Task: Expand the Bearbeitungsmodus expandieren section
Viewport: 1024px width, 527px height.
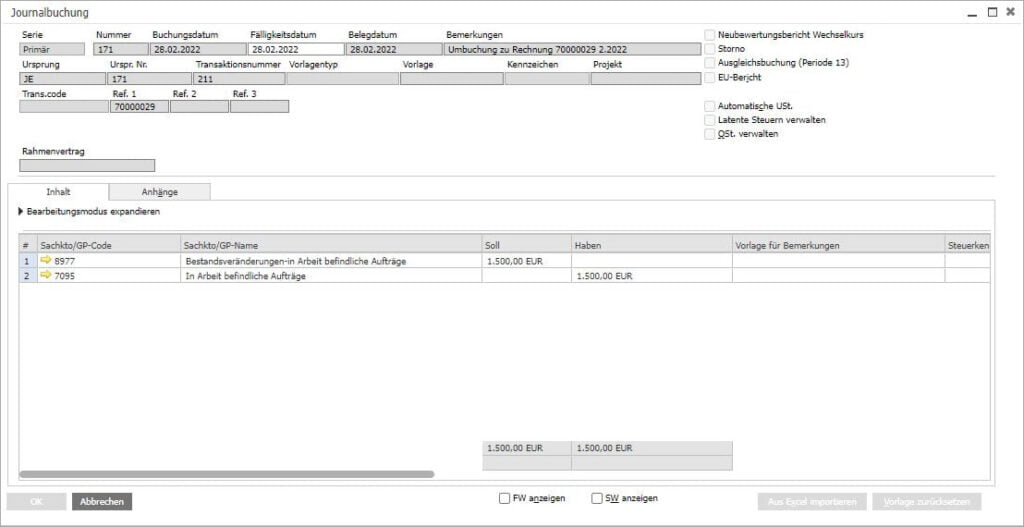Action: point(22,212)
